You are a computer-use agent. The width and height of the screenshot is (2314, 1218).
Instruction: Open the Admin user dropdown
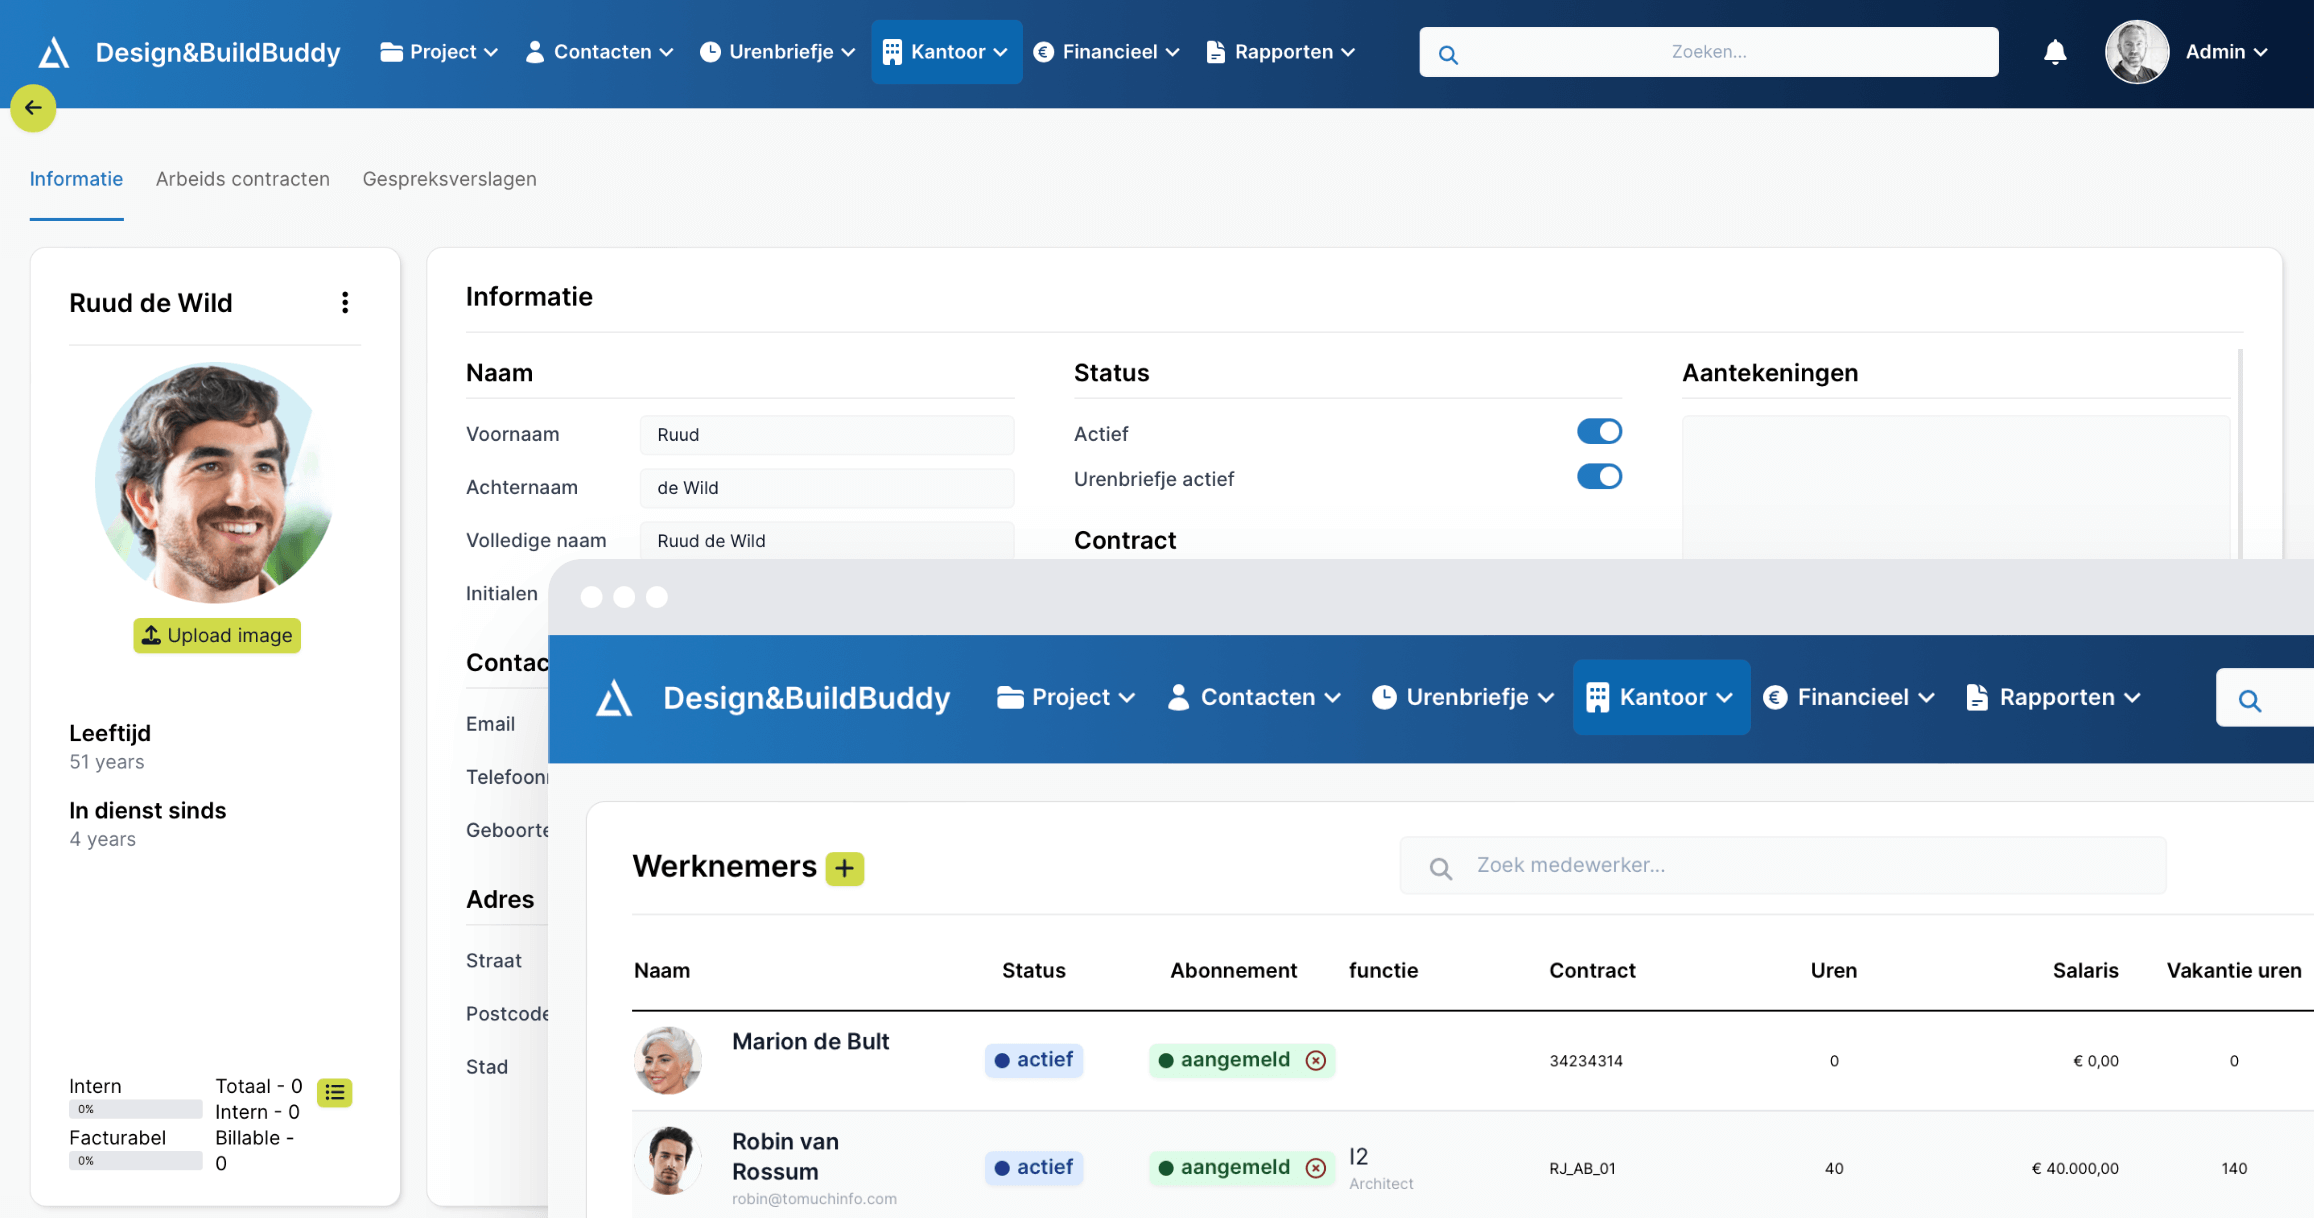[x=2226, y=52]
